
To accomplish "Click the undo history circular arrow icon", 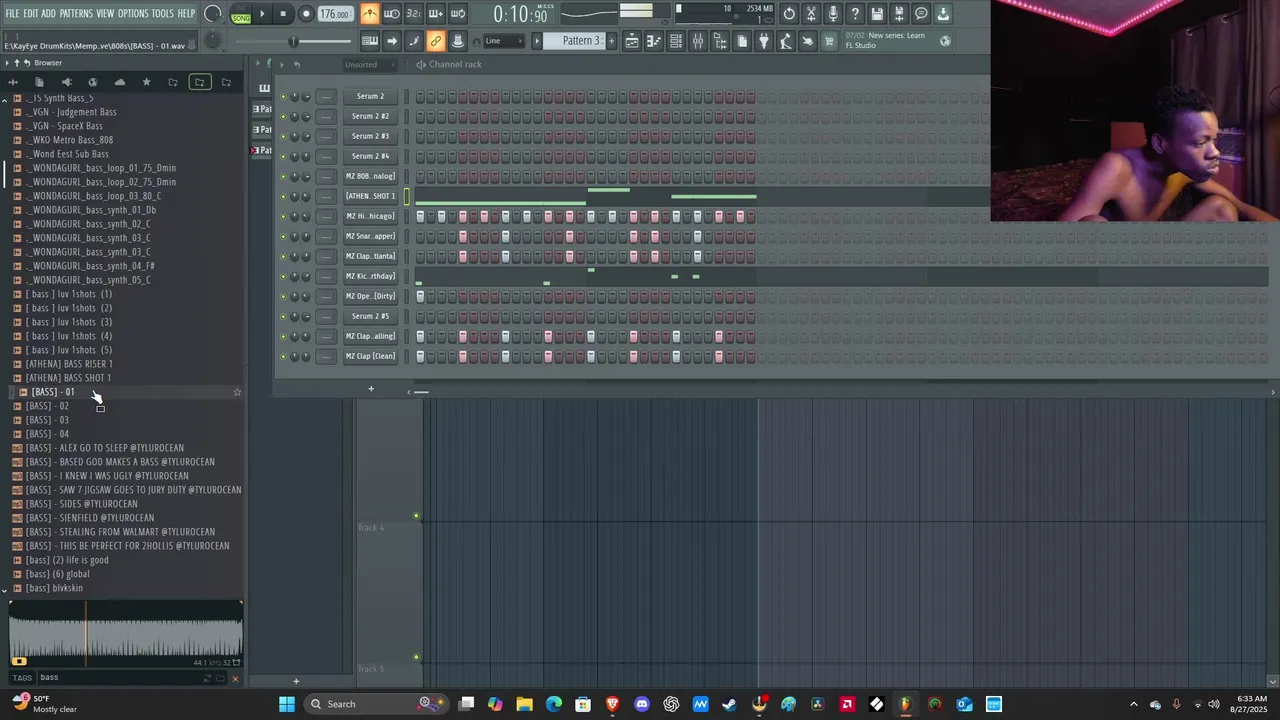I will pos(789,14).
